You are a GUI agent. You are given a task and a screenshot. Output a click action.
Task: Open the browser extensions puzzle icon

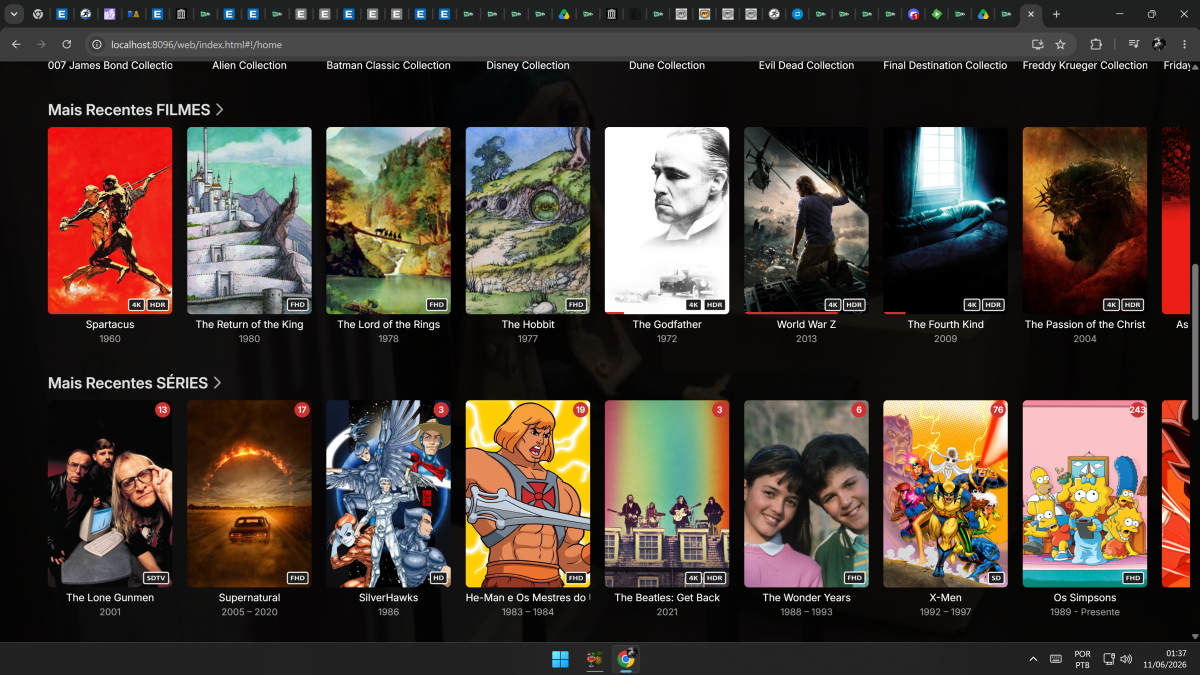pos(1096,44)
